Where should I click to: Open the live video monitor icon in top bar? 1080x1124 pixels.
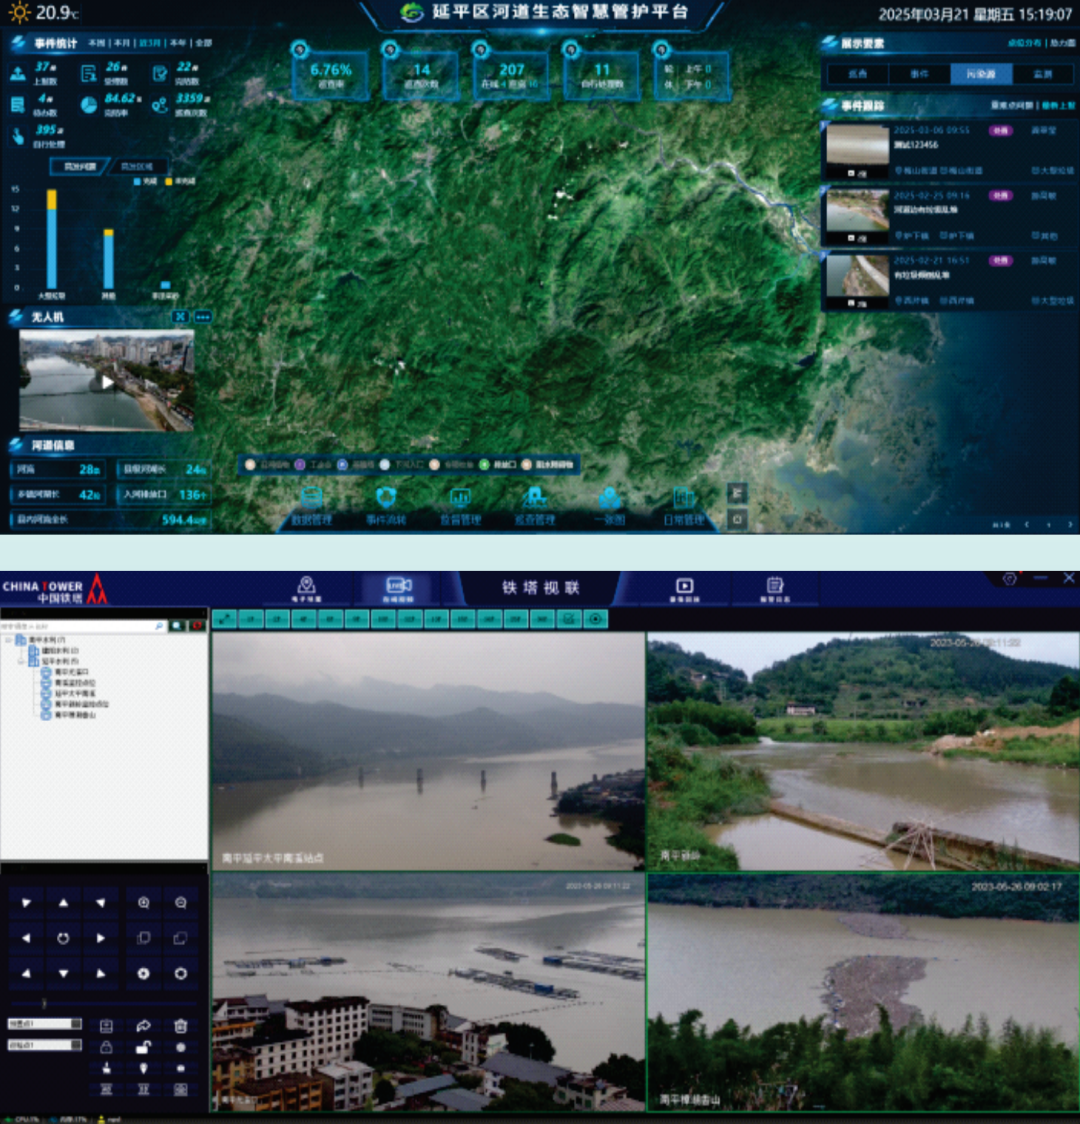[x=399, y=588]
